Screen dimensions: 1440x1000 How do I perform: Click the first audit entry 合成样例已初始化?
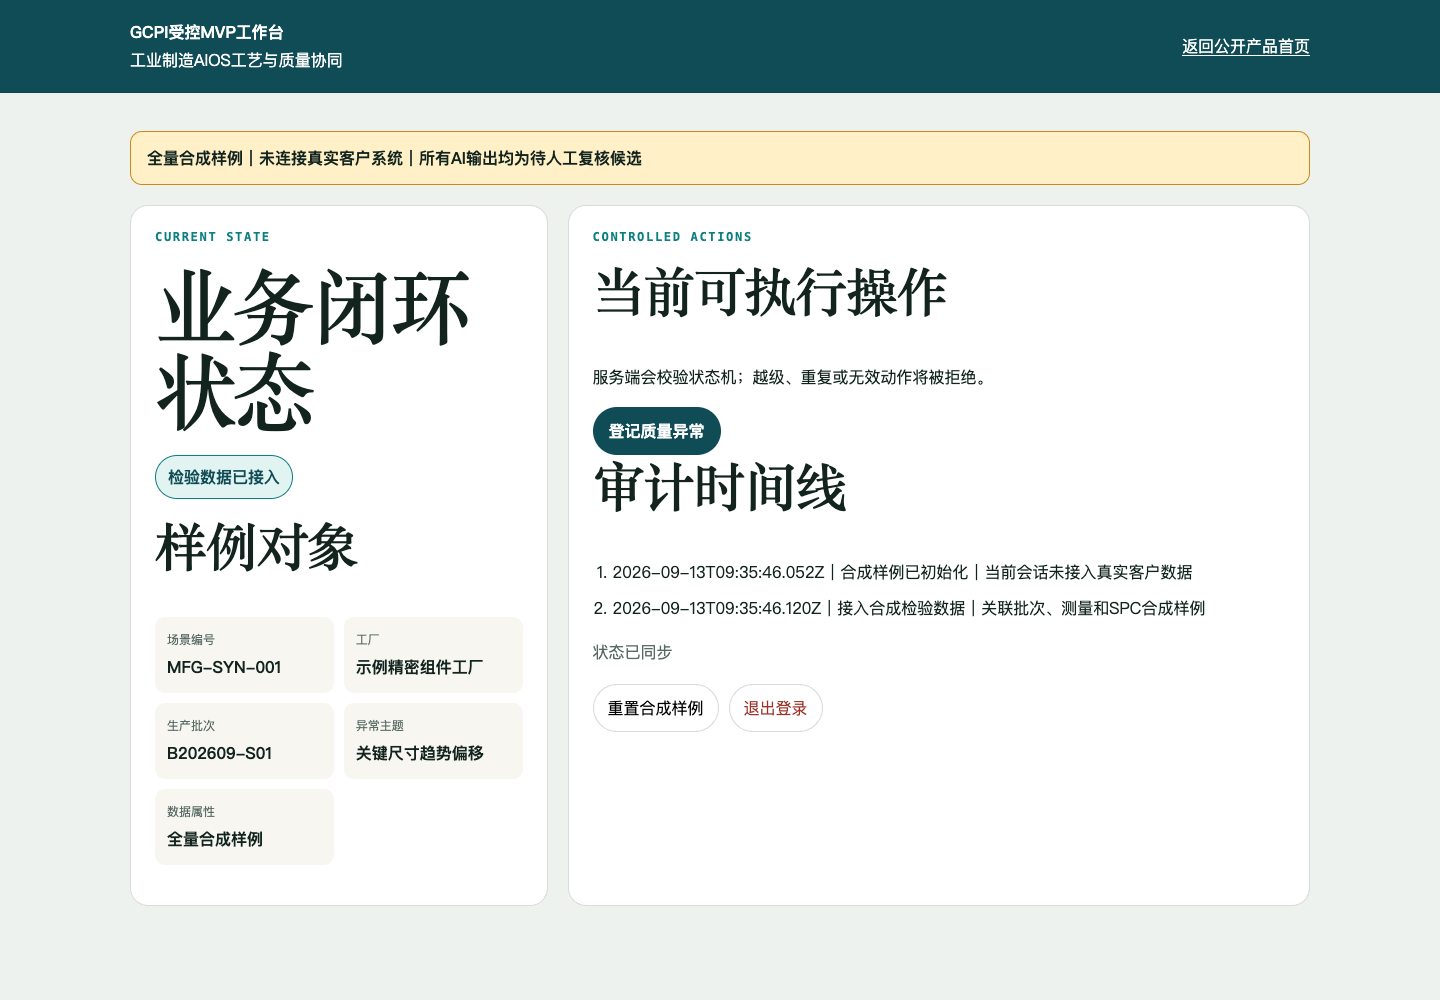[902, 572]
